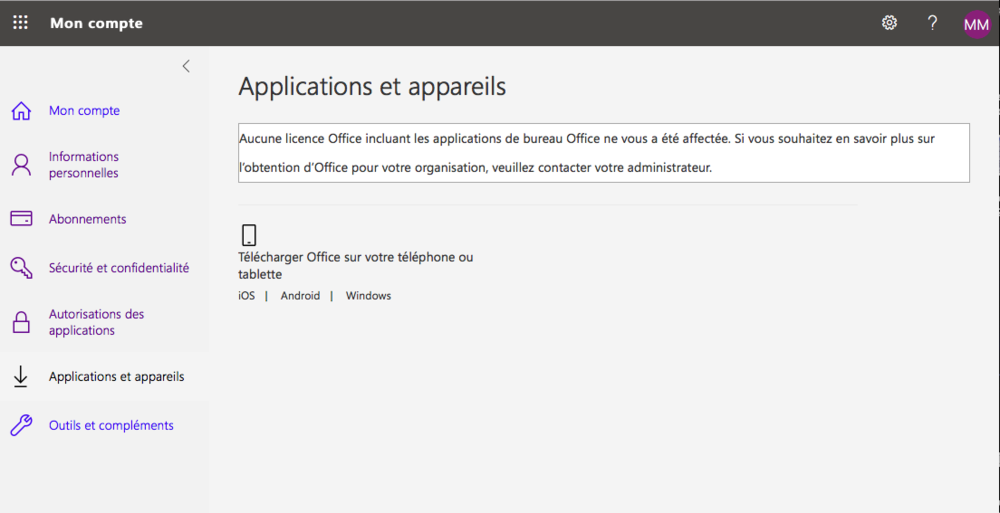
Task: Click the Android download link
Action: click(x=300, y=296)
